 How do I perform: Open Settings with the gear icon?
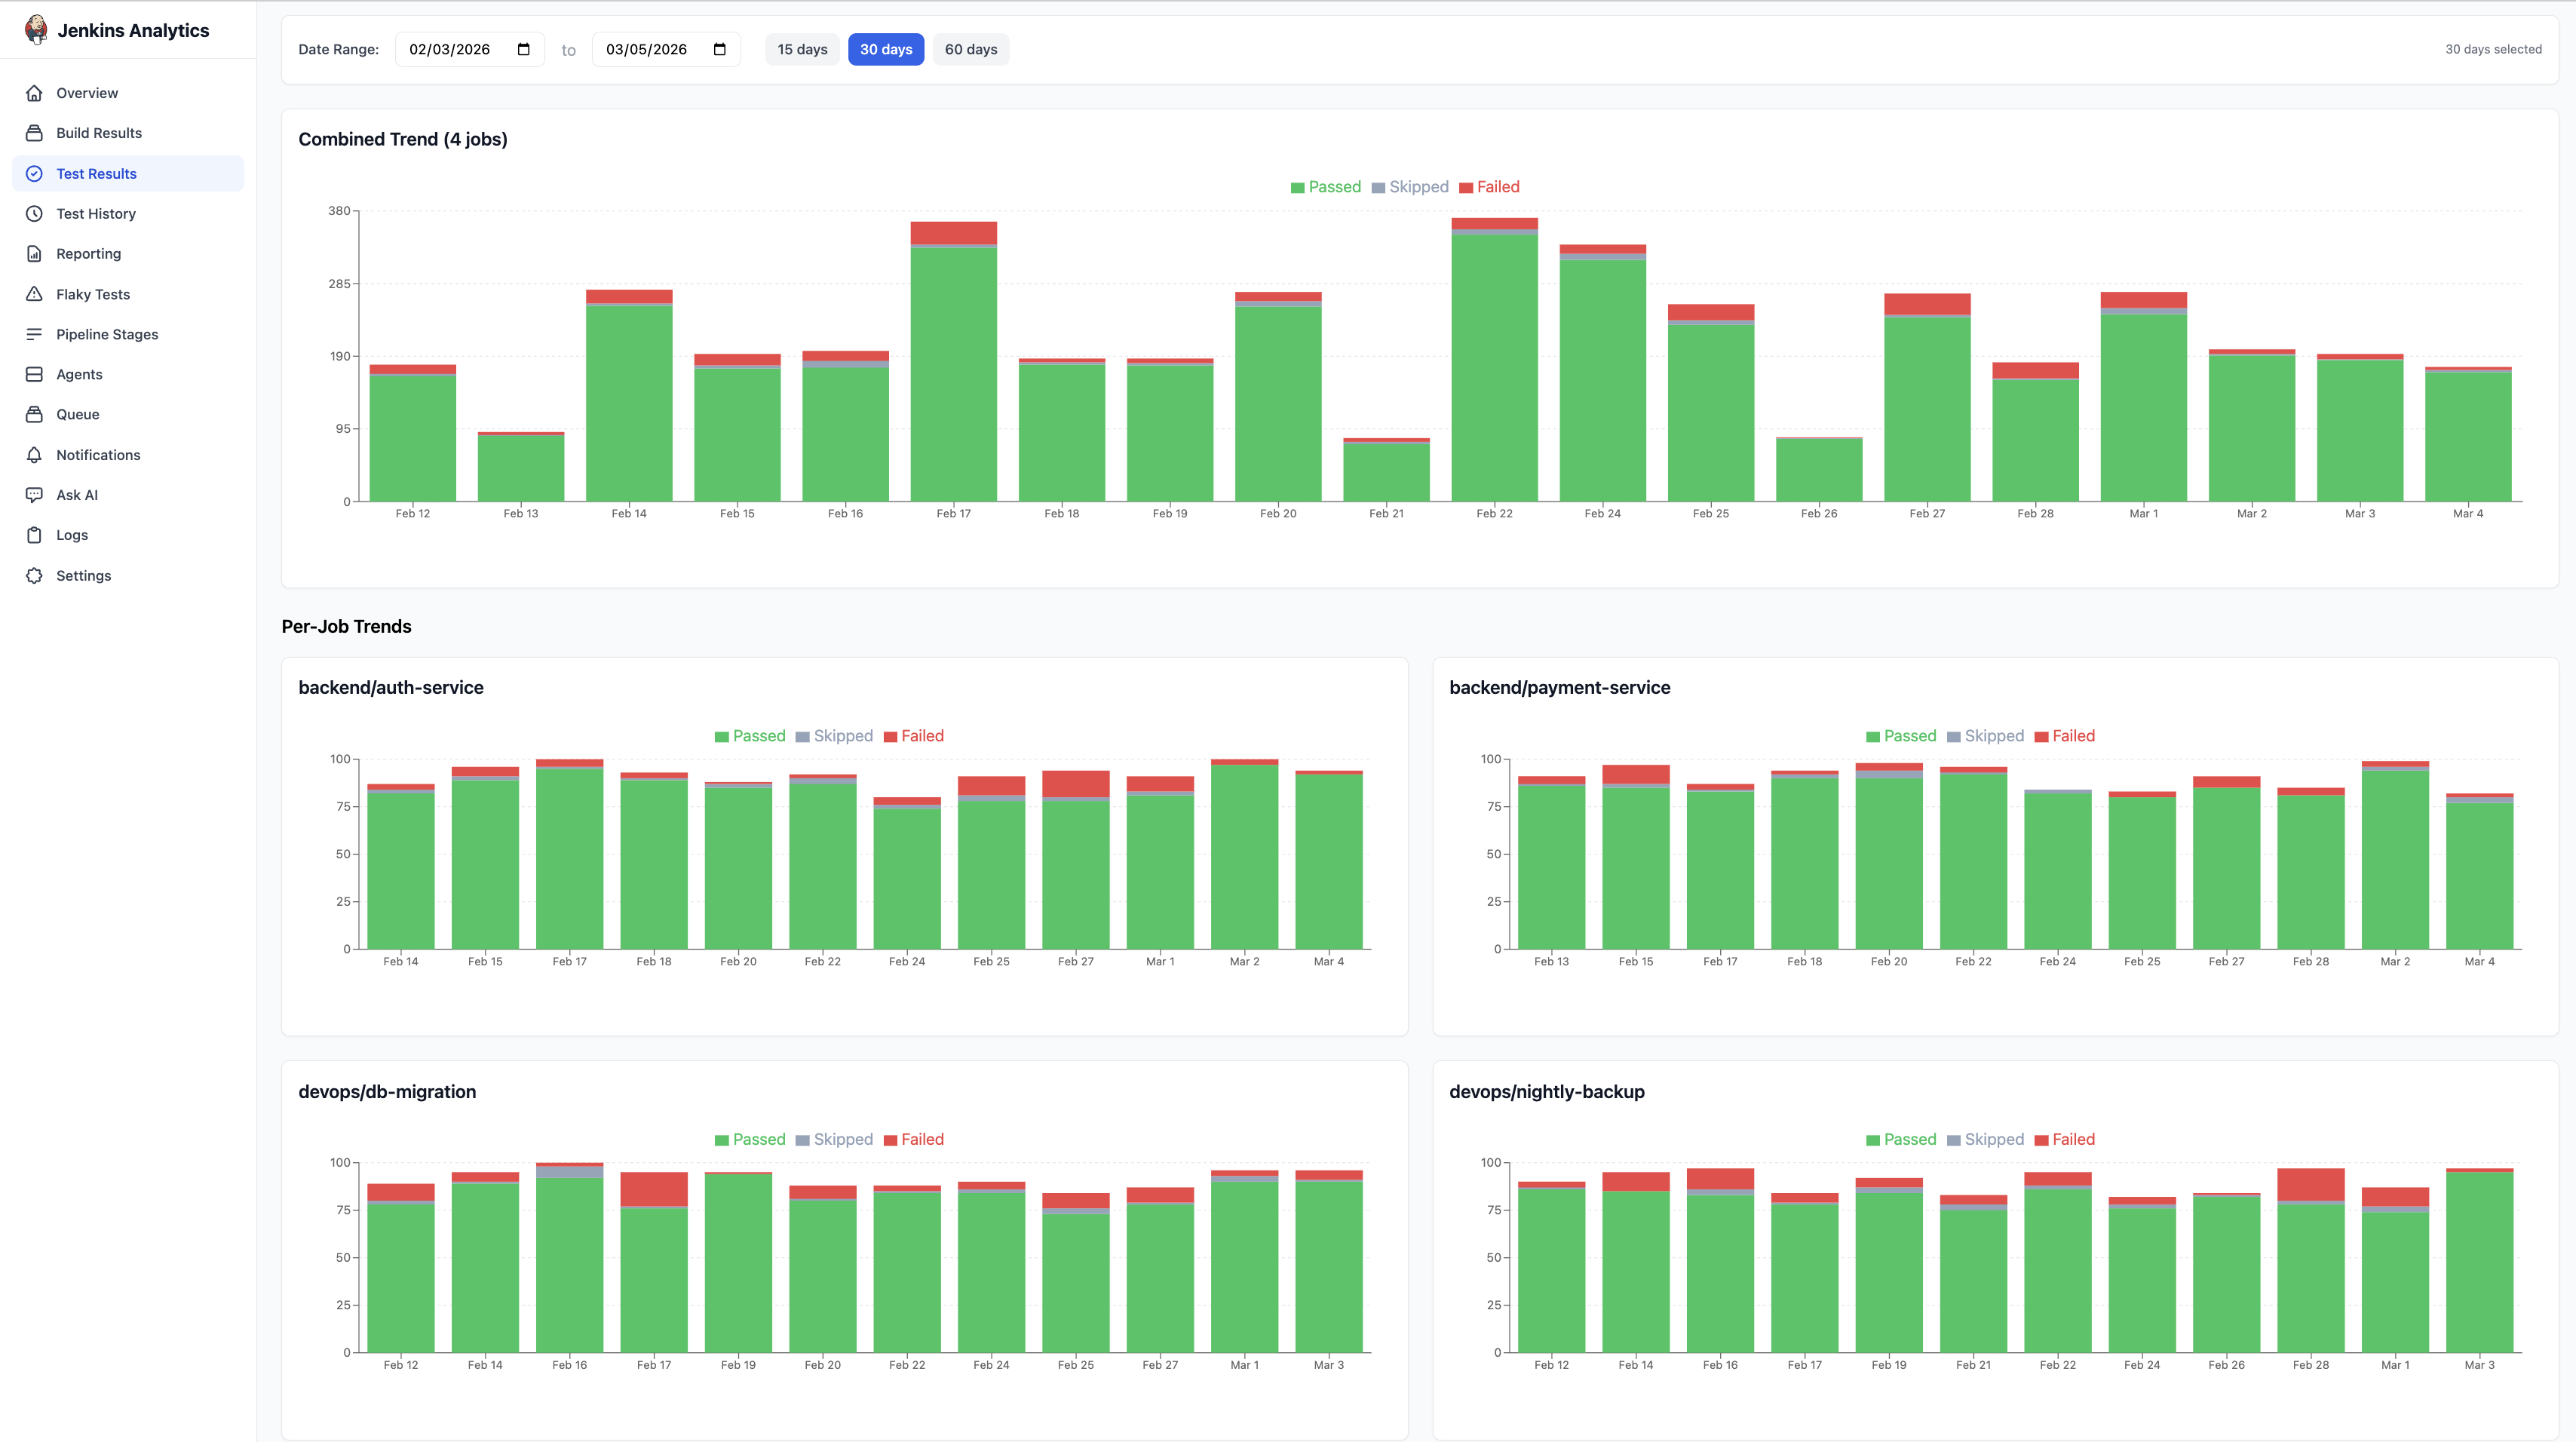tap(35, 575)
